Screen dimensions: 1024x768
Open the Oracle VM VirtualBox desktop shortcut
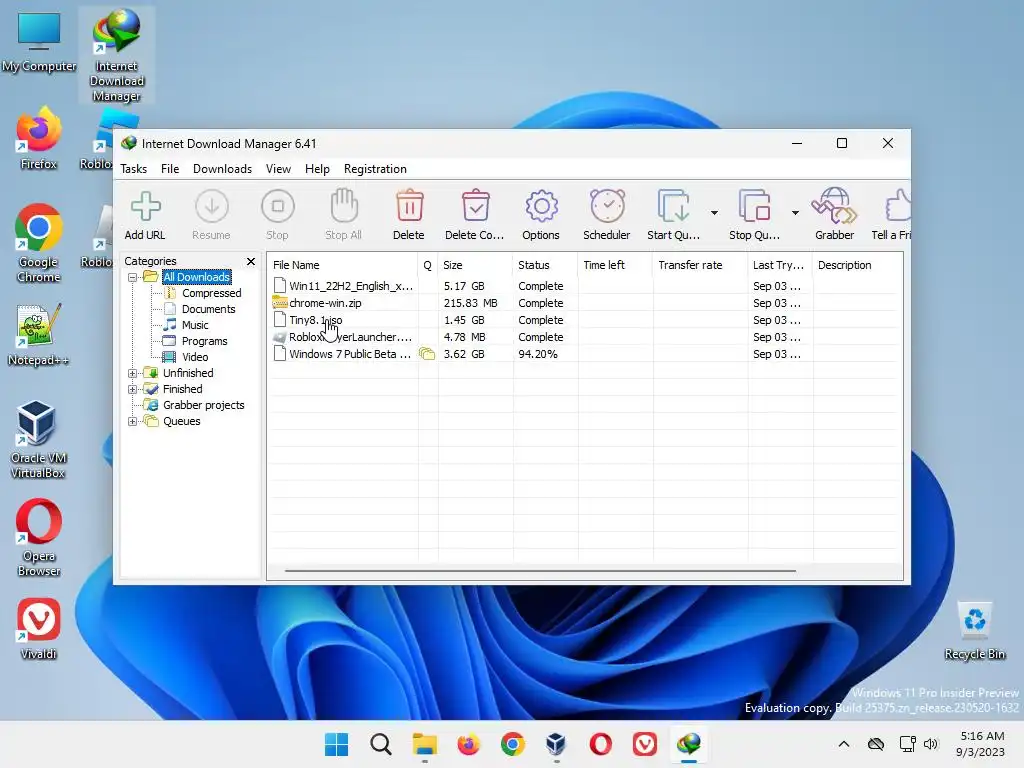coord(39,440)
